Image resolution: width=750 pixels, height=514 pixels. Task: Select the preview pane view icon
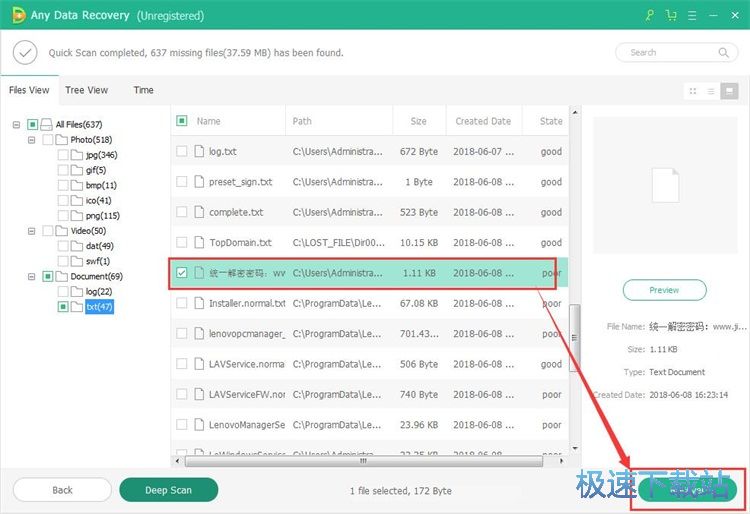click(728, 91)
